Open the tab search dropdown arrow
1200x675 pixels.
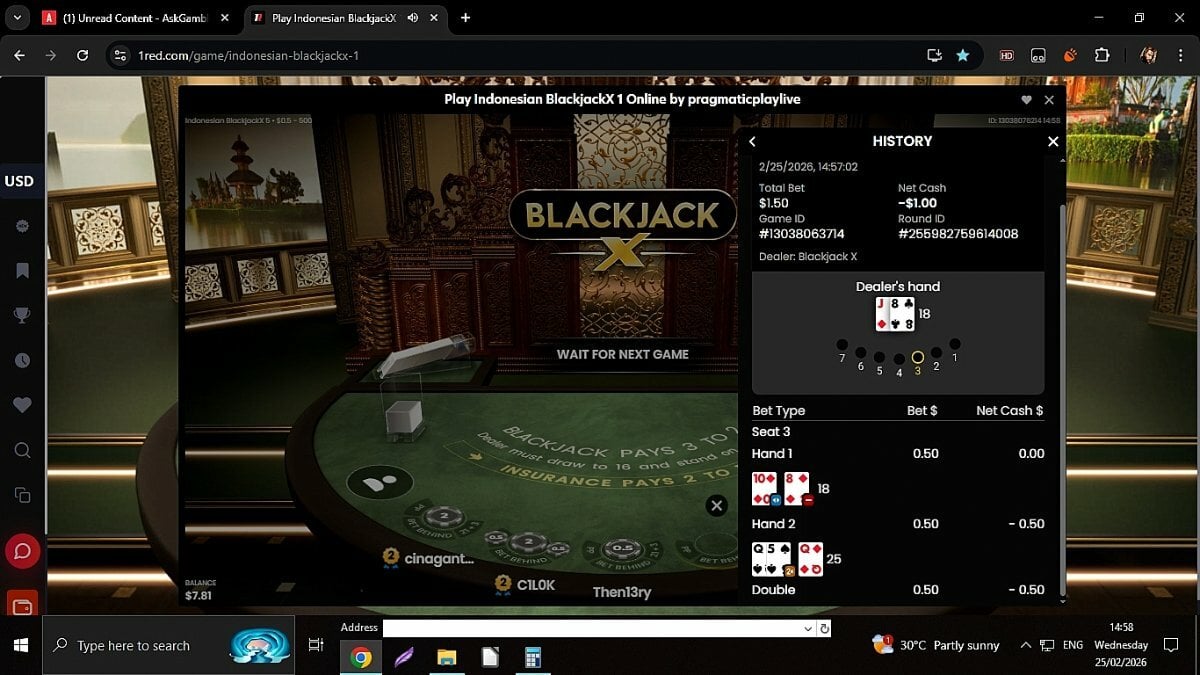[16, 18]
